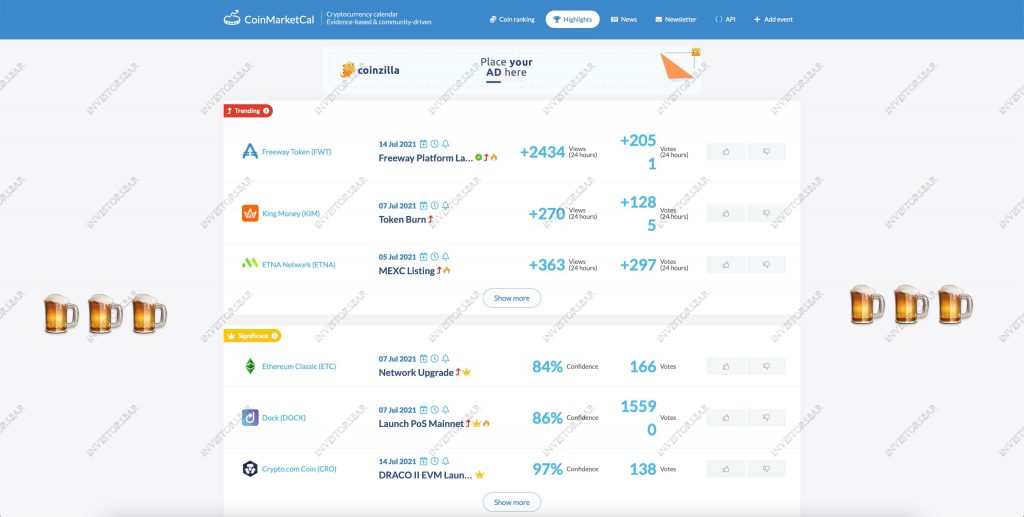
Task: Click the Crypto.com Coin logo icon
Action: coord(250,469)
